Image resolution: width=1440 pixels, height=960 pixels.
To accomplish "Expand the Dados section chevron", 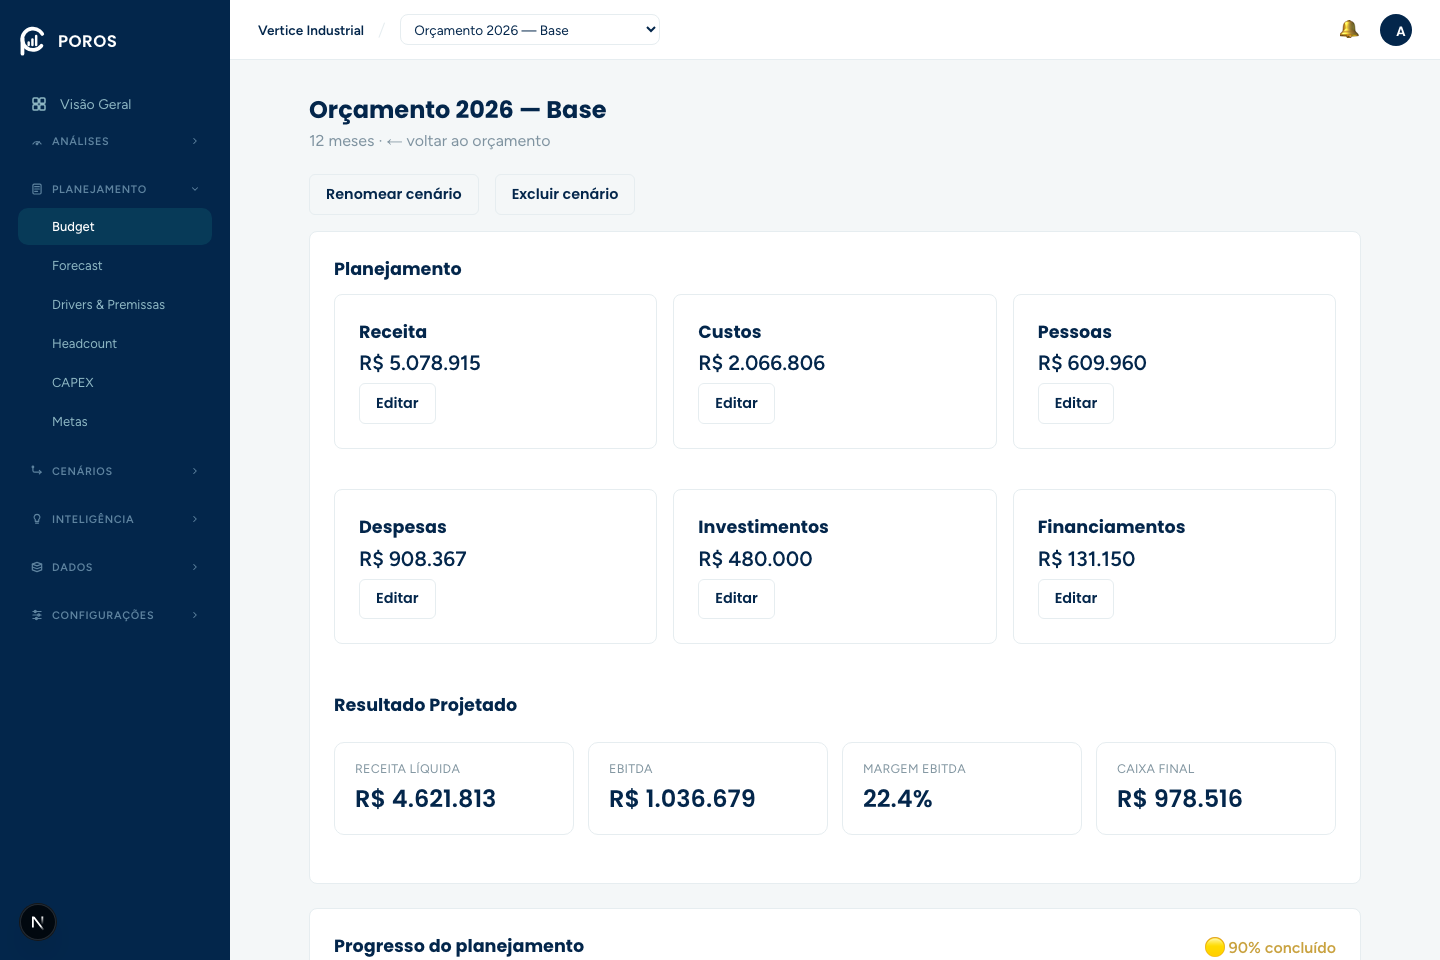I will tap(195, 567).
